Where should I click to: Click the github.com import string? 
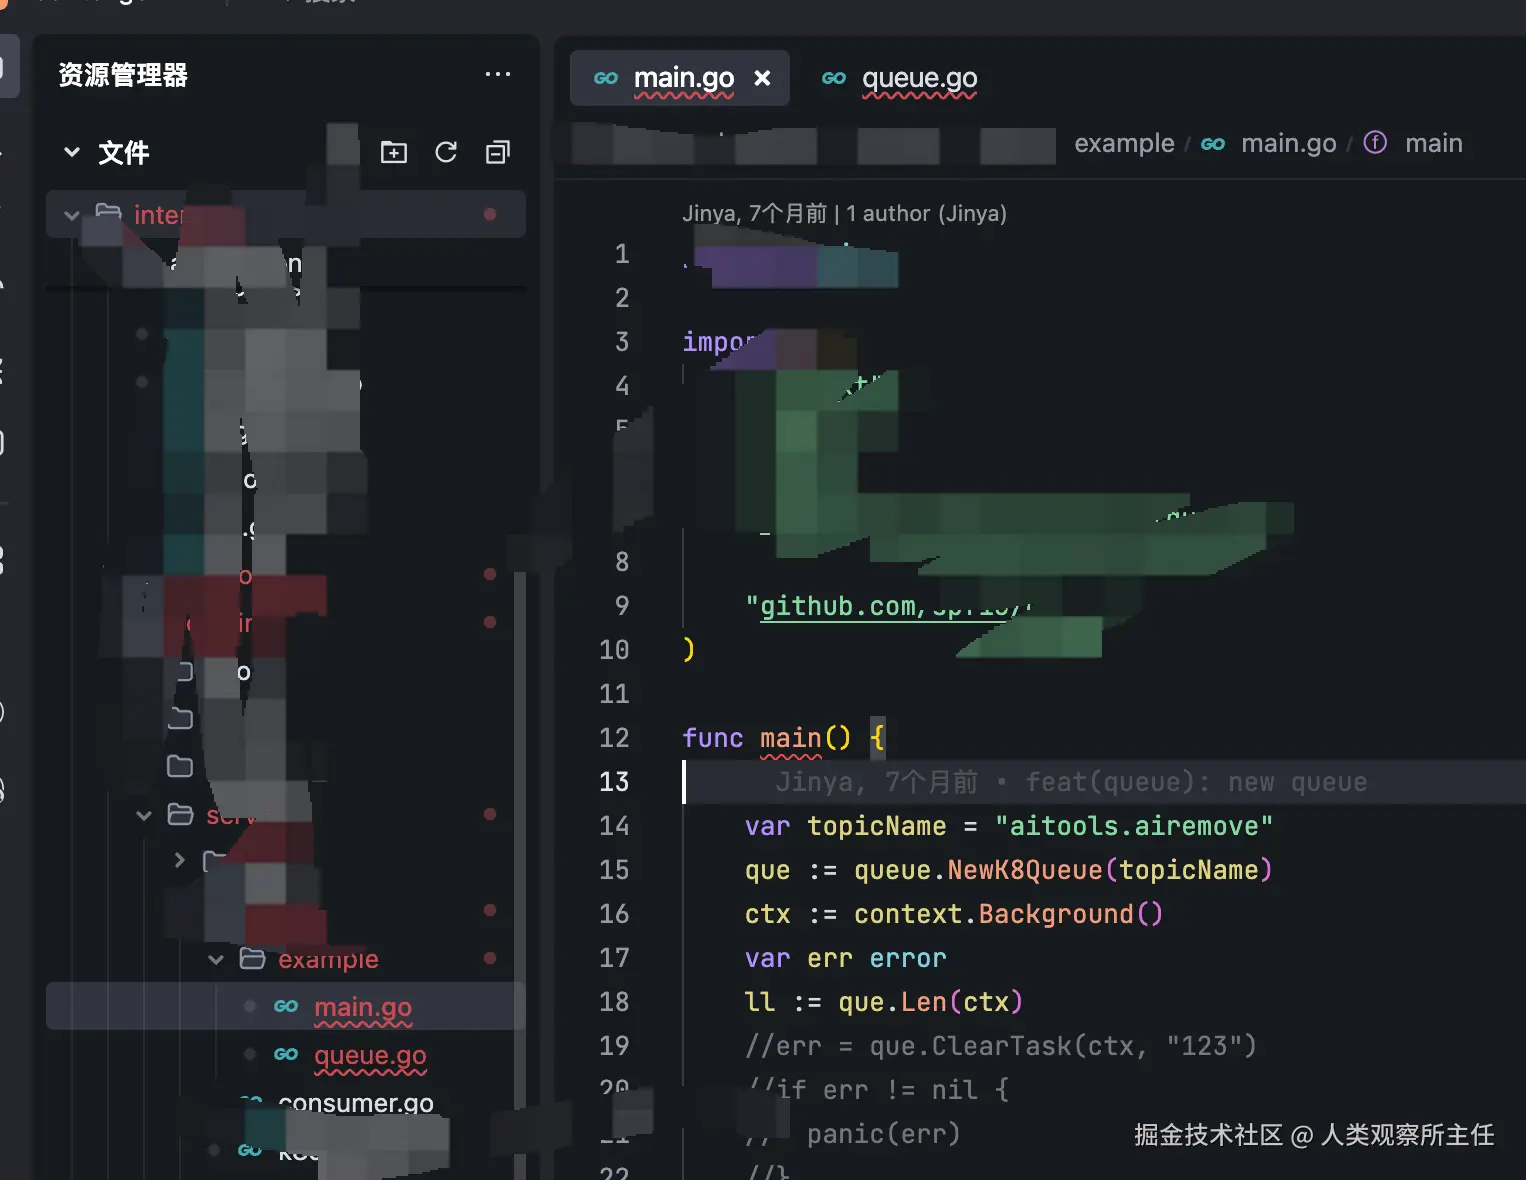(x=840, y=606)
